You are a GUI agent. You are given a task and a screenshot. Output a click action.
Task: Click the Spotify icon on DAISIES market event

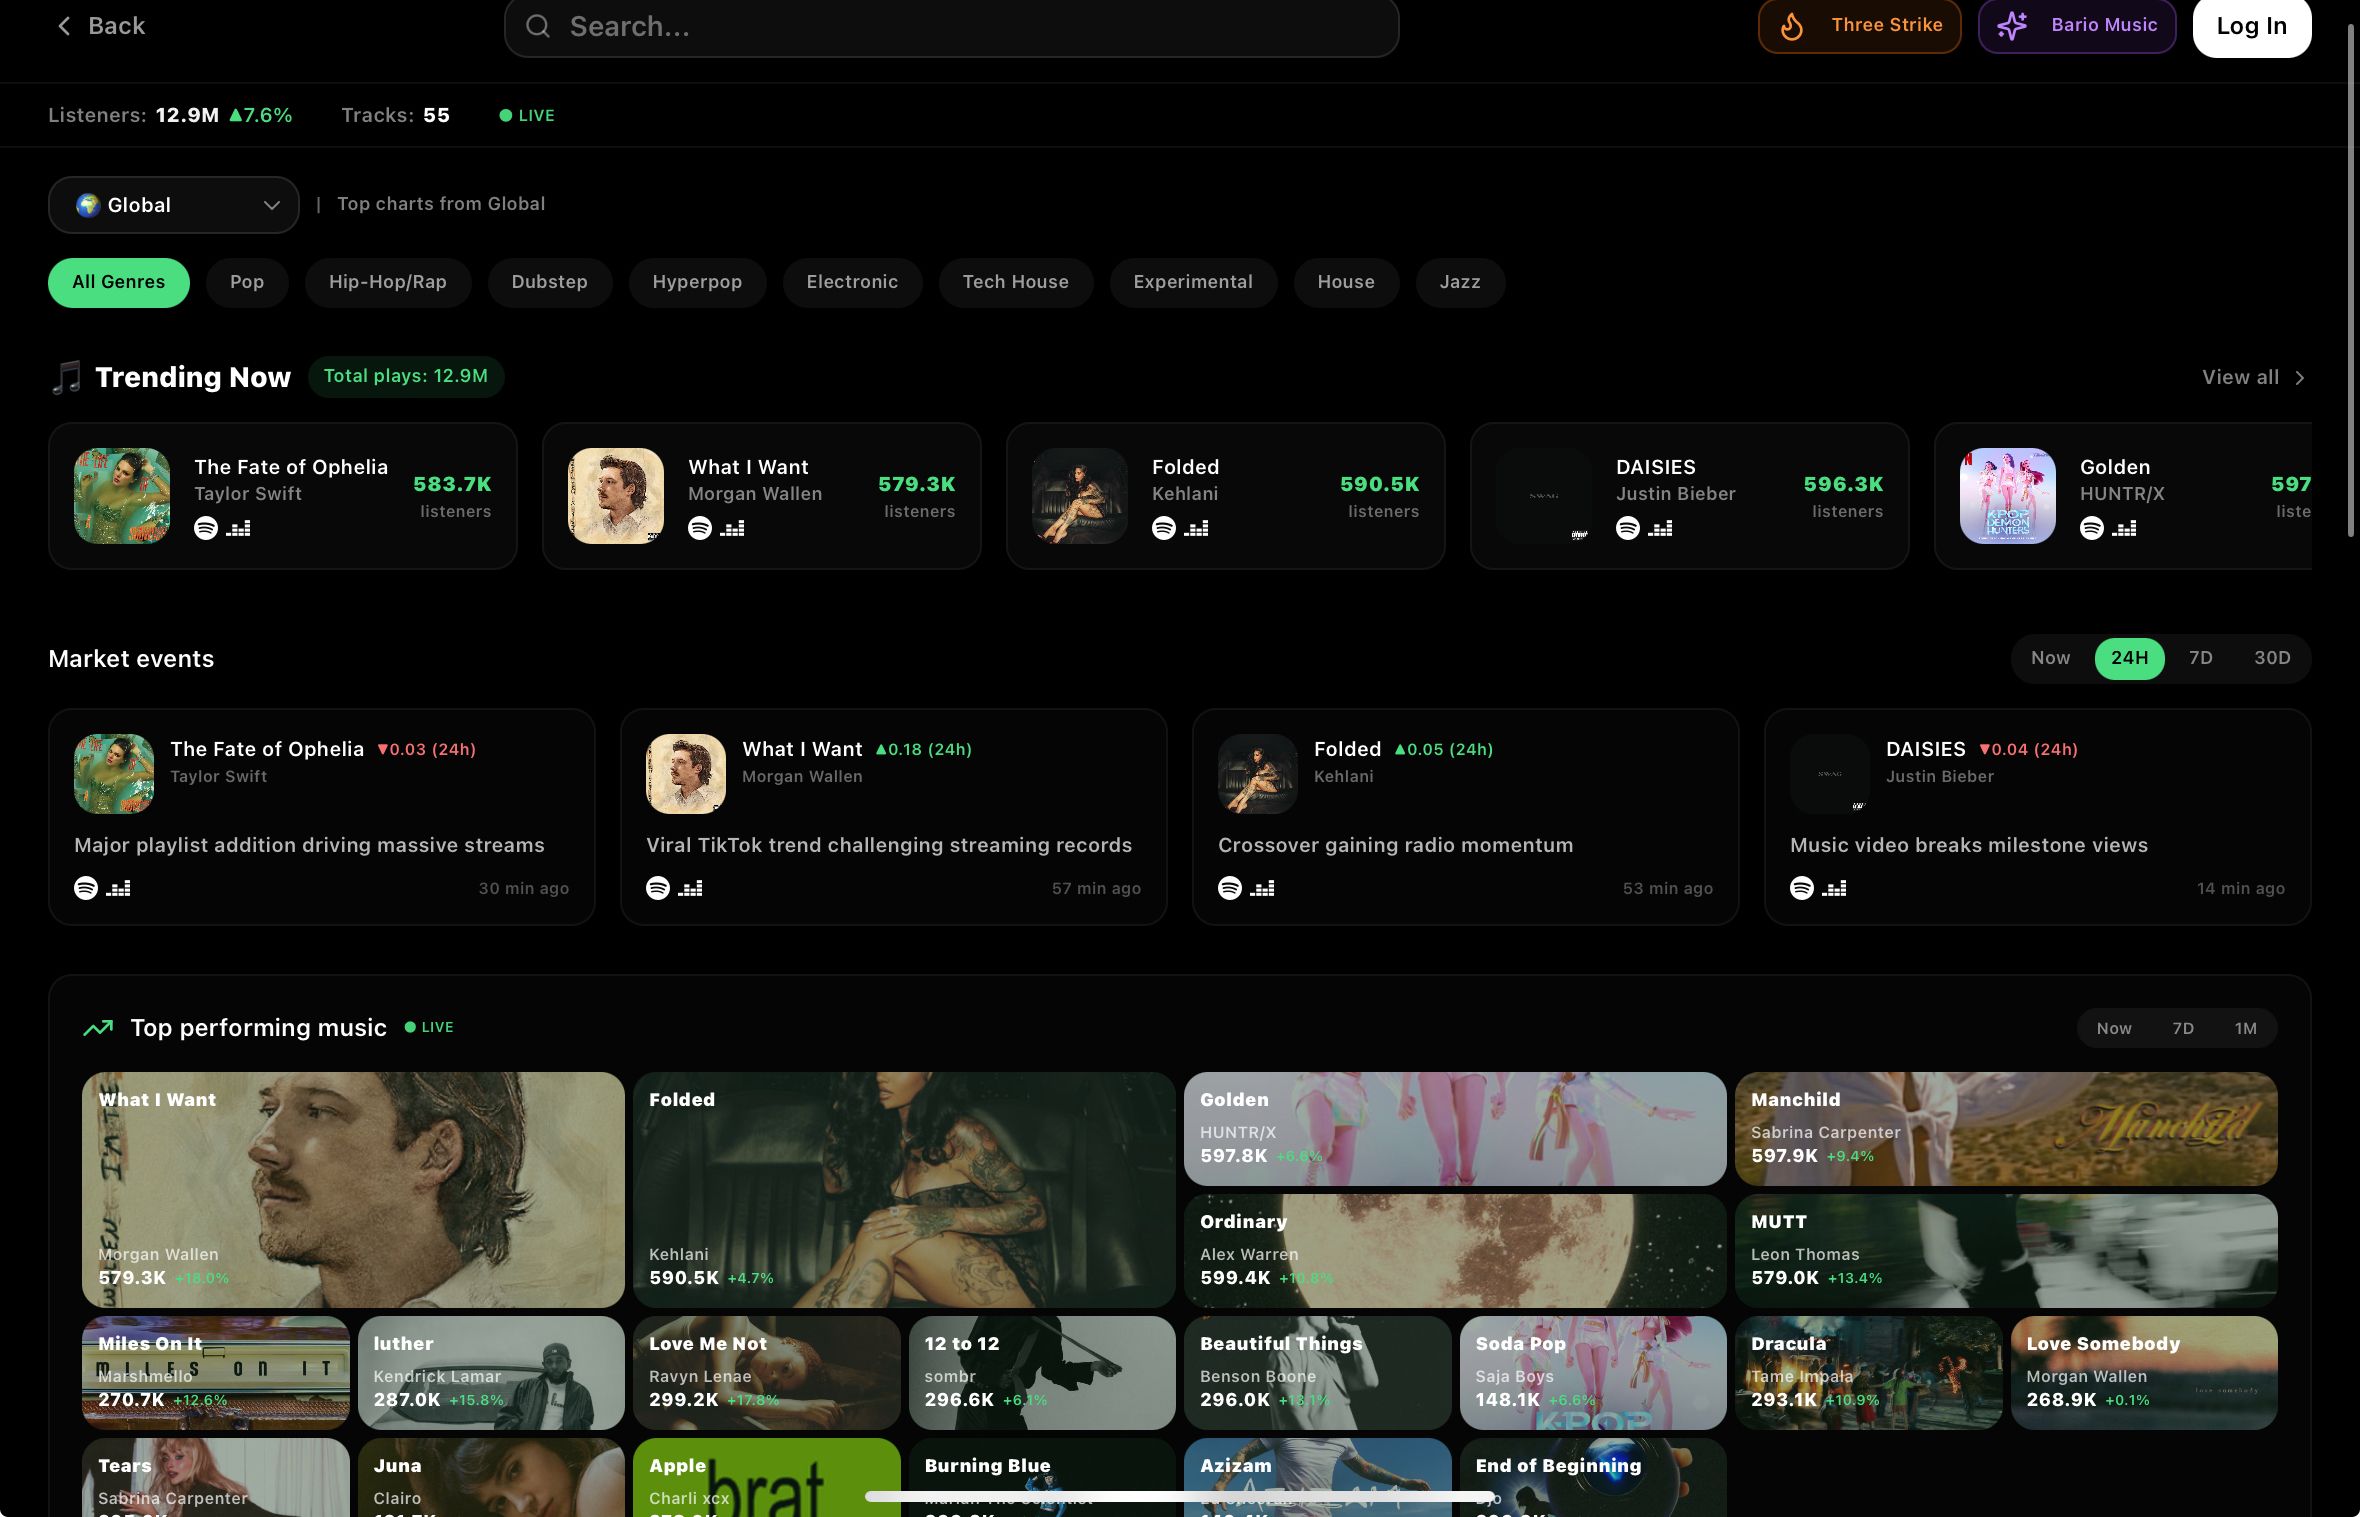click(1802, 888)
